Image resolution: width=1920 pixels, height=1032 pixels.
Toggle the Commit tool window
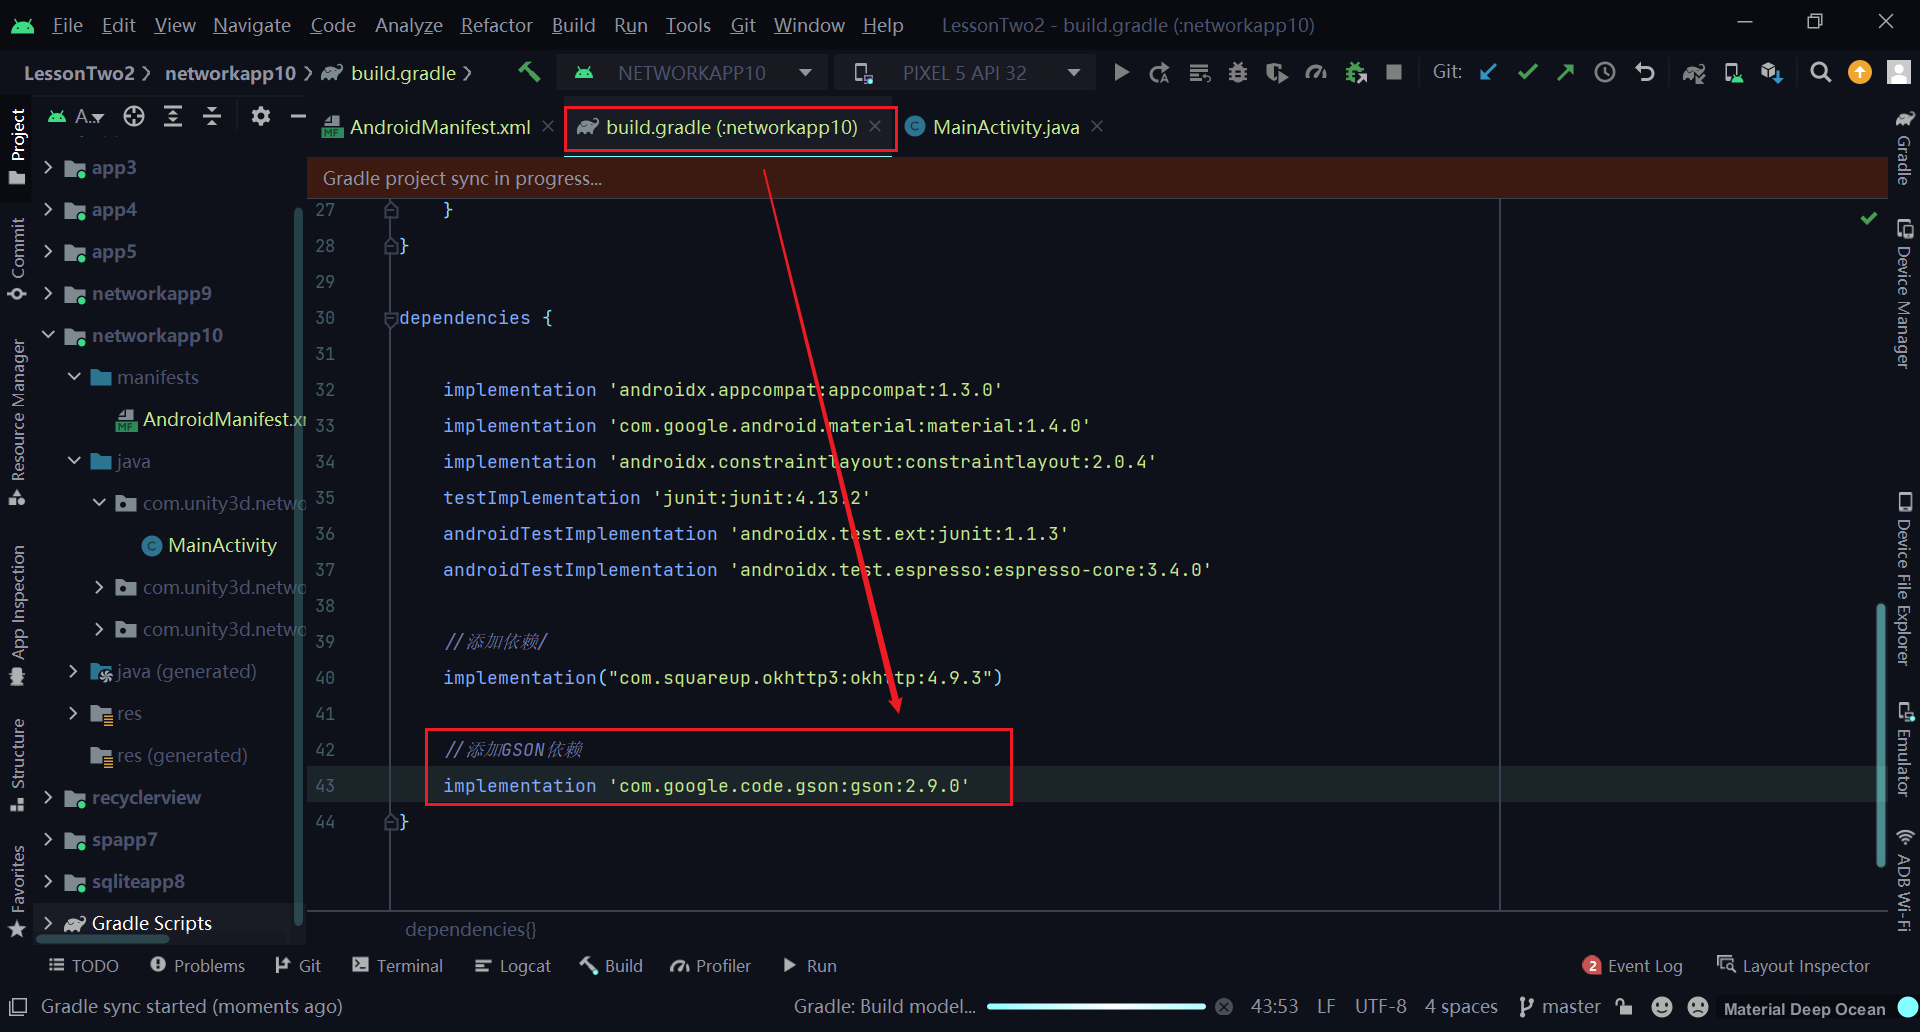pyautogui.click(x=17, y=259)
